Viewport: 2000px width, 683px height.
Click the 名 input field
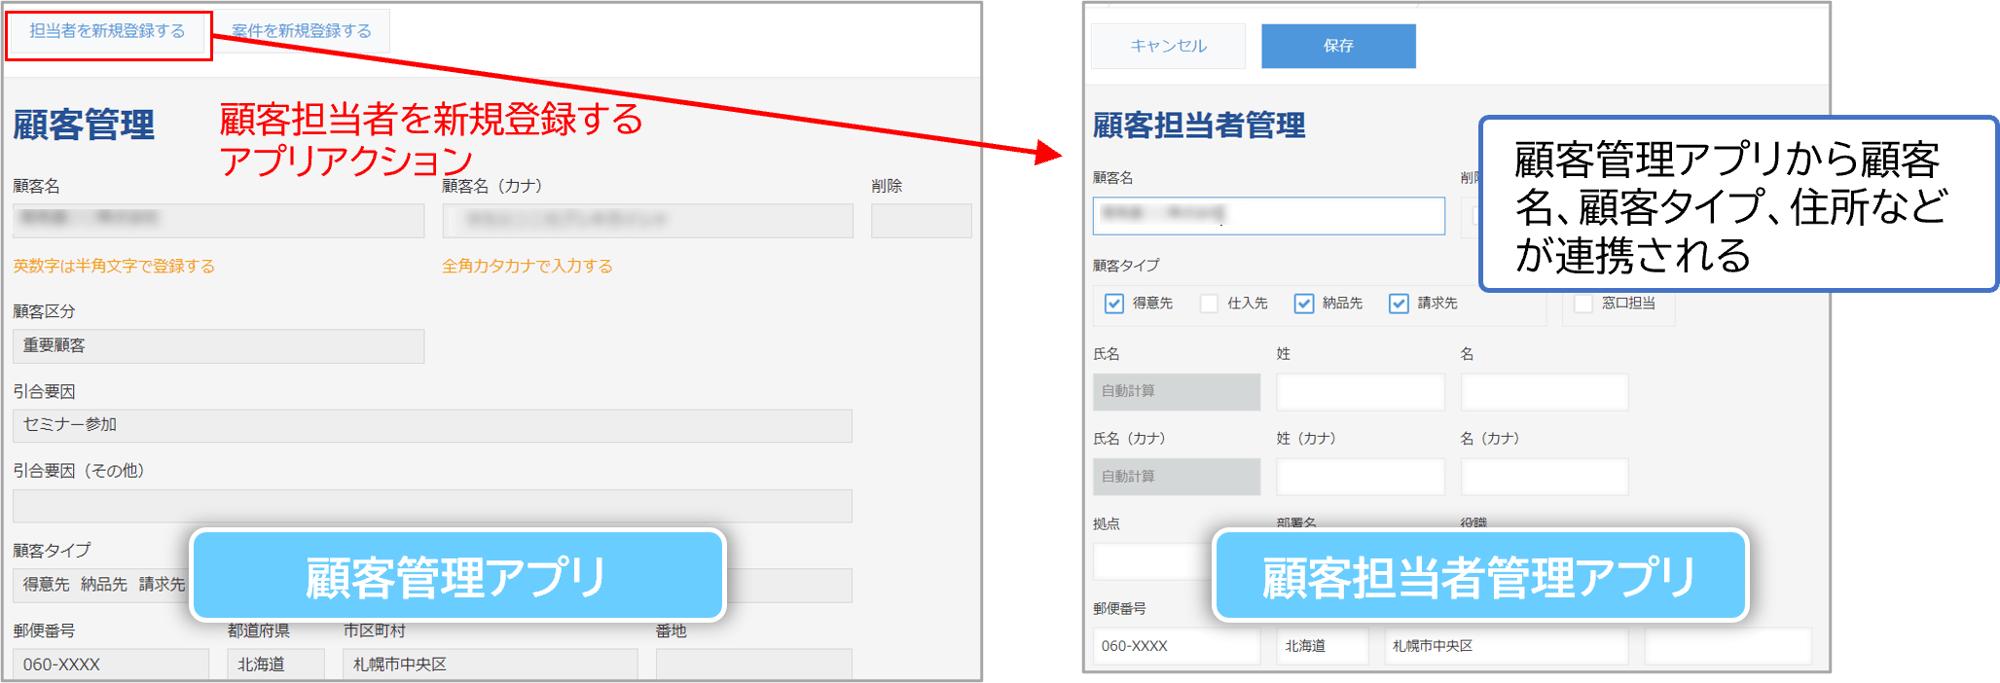point(1544,392)
